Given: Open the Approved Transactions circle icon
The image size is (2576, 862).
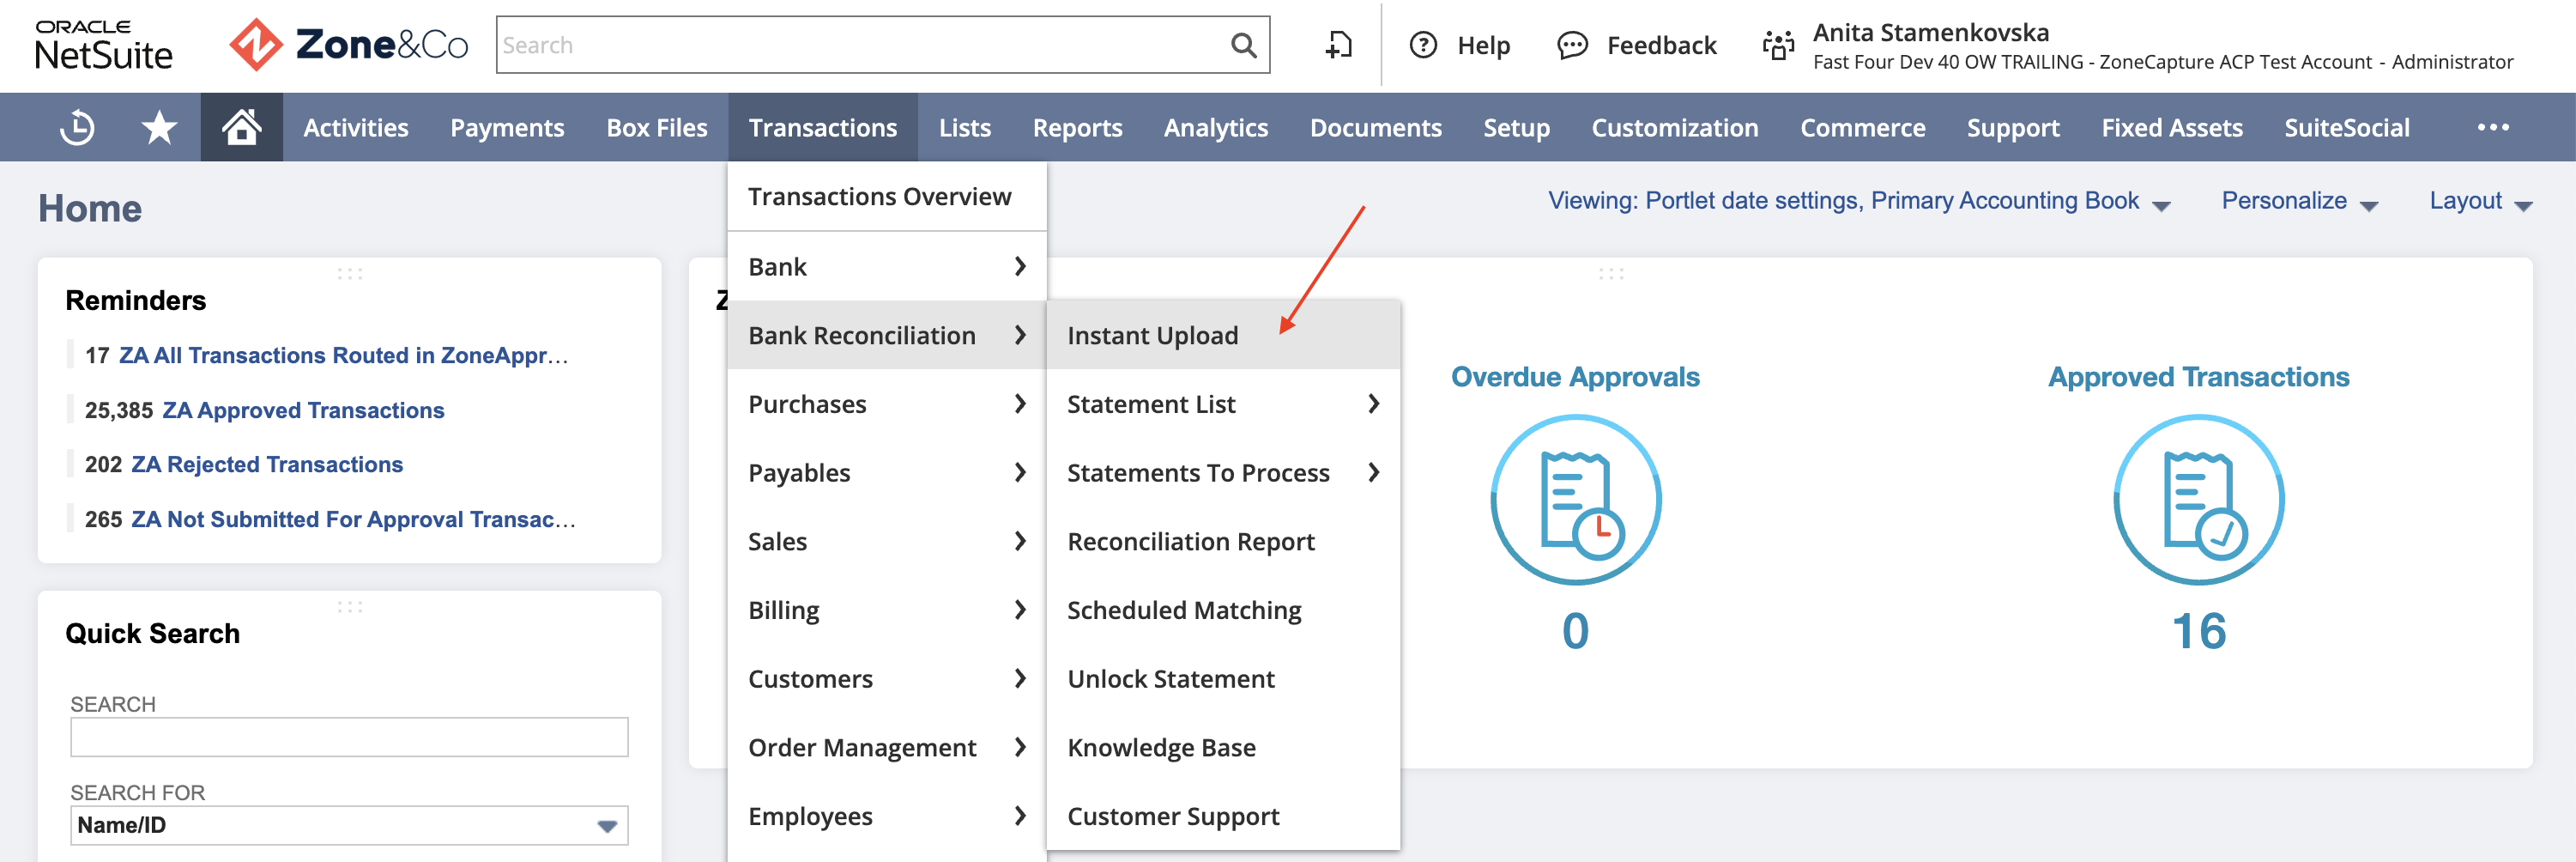Looking at the screenshot, I should (2198, 499).
